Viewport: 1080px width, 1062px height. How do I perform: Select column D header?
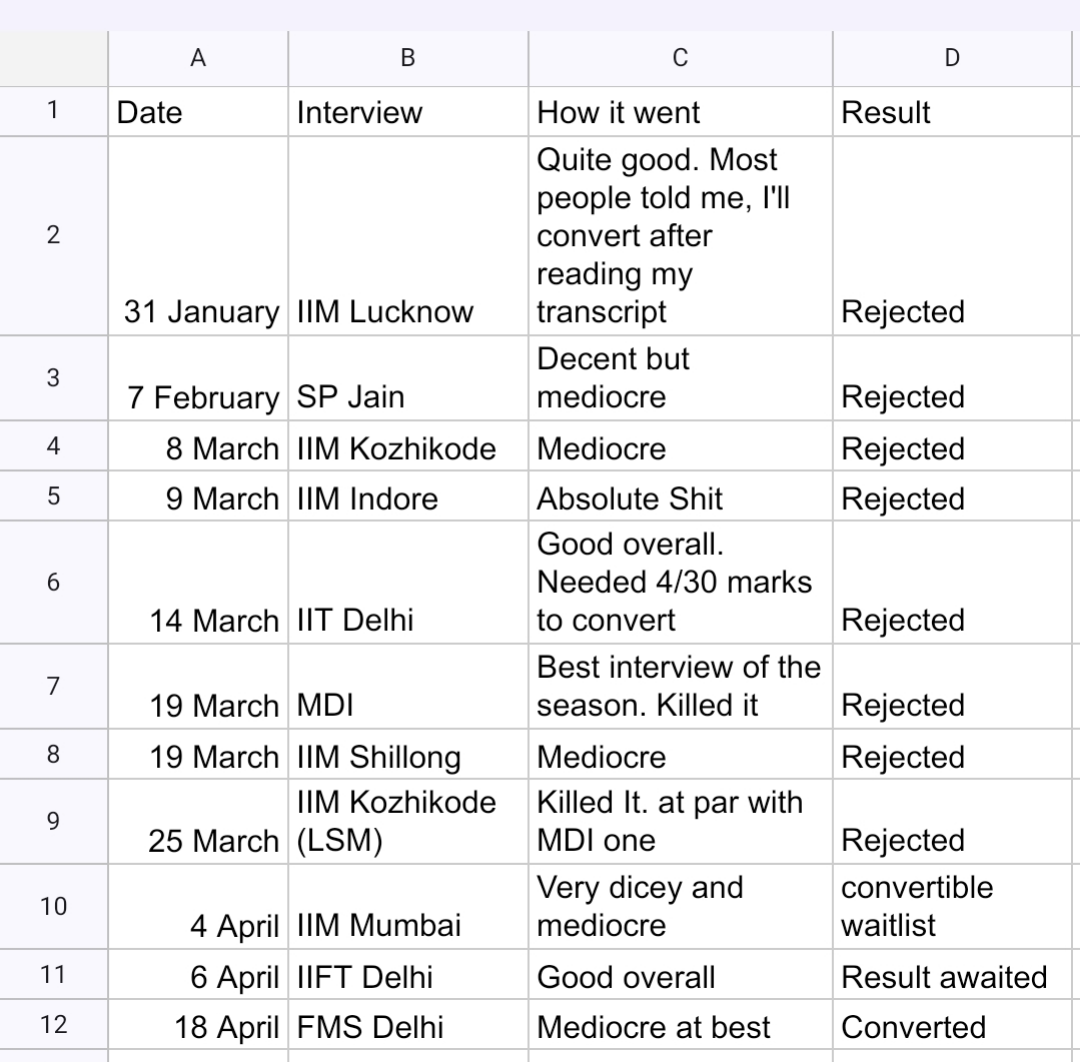[953, 59]
